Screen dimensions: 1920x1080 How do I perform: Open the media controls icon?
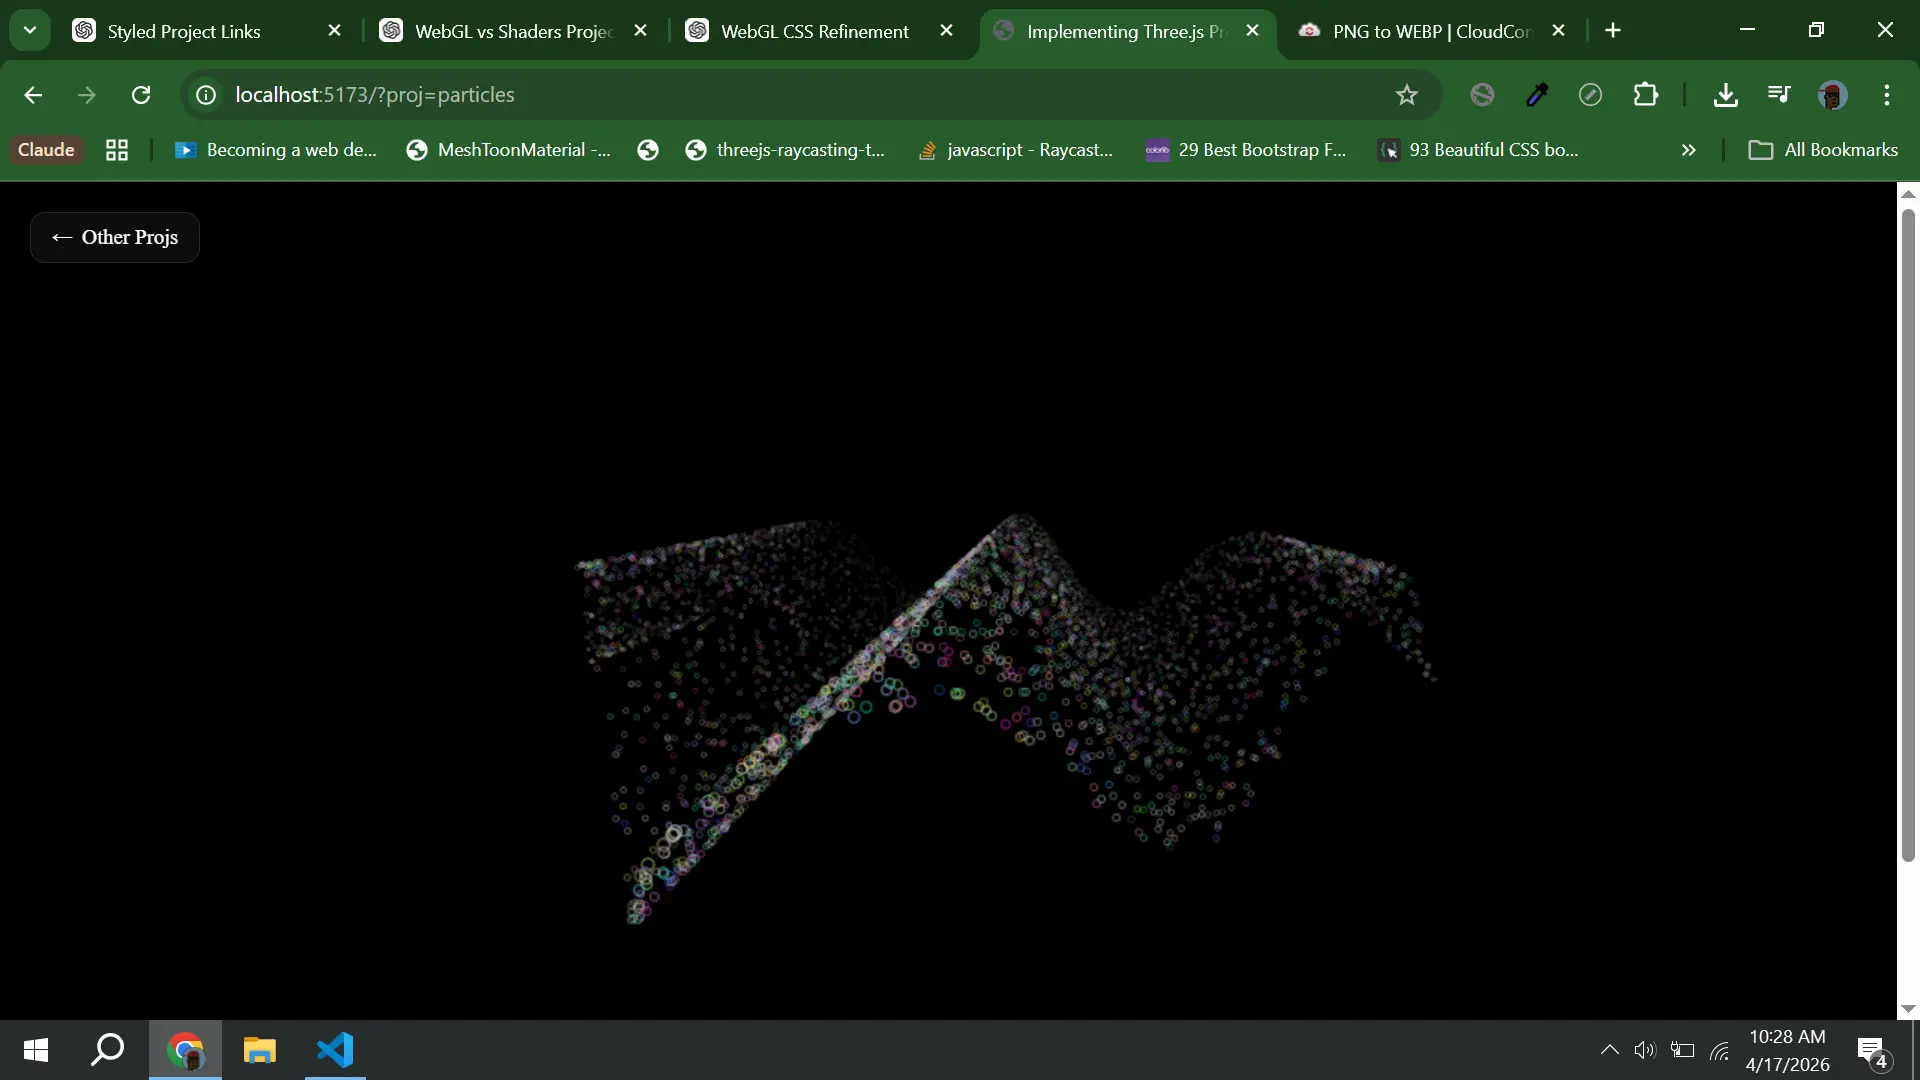coord(1779,95)
